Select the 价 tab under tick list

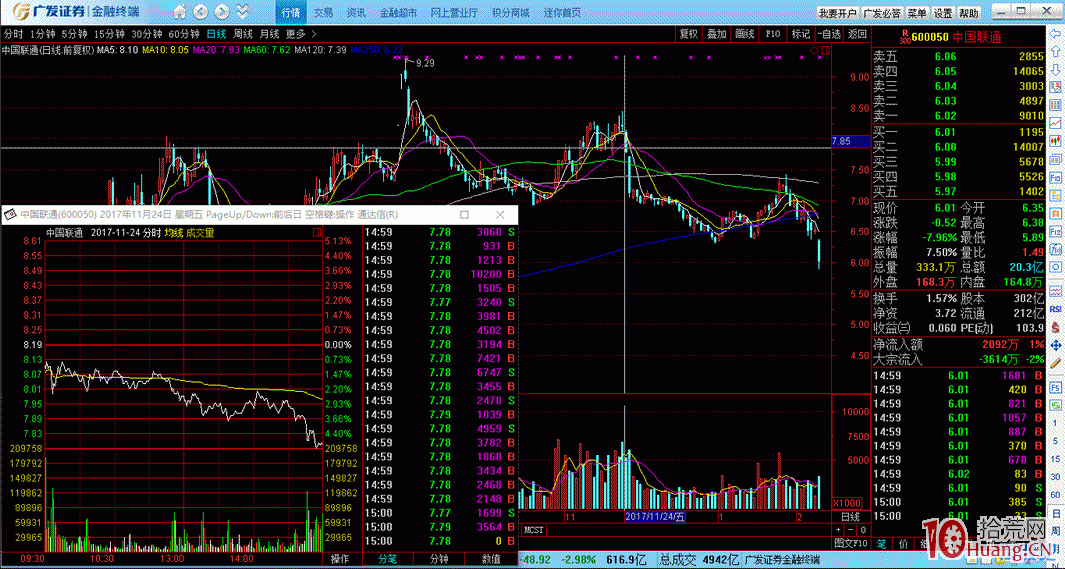(x=903, y=543)
